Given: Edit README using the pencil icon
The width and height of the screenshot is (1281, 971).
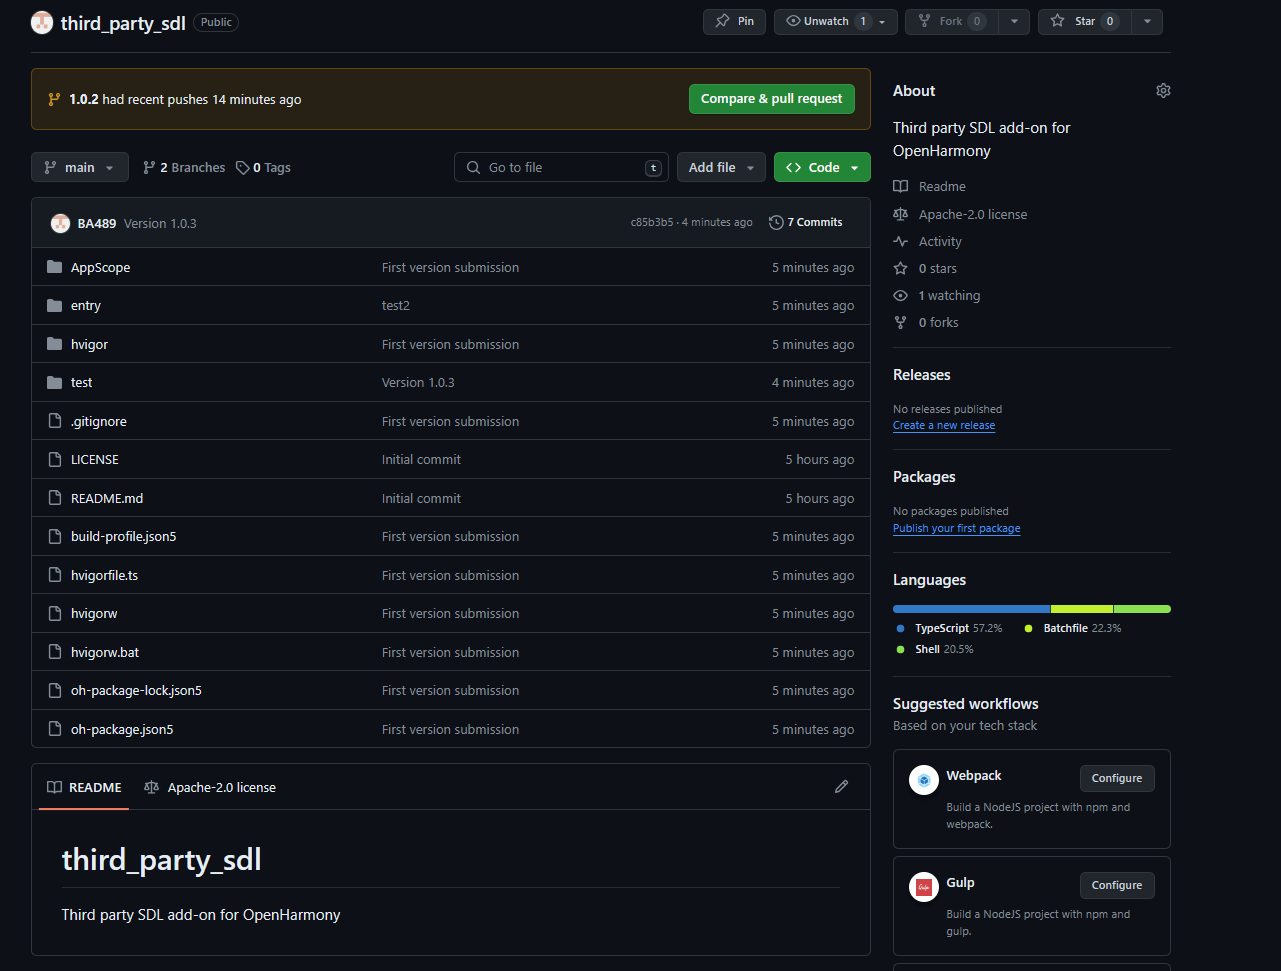Looking at the screenshot, I should (842, 787).
